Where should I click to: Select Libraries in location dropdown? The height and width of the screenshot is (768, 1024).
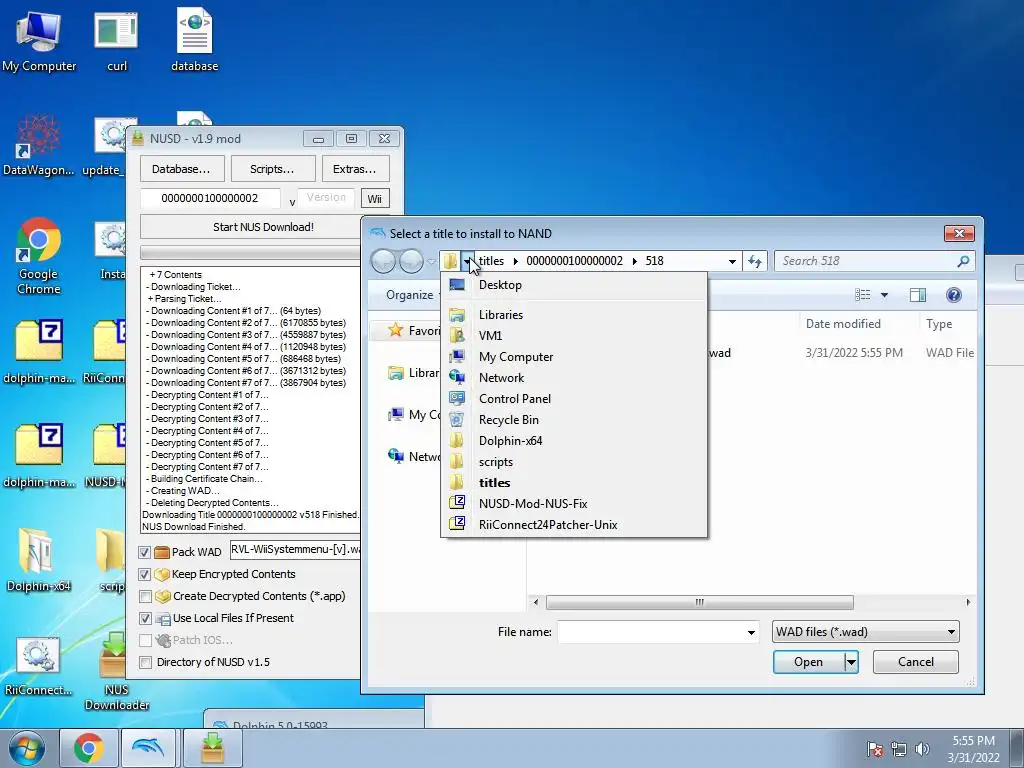click(x=574, y=315)
